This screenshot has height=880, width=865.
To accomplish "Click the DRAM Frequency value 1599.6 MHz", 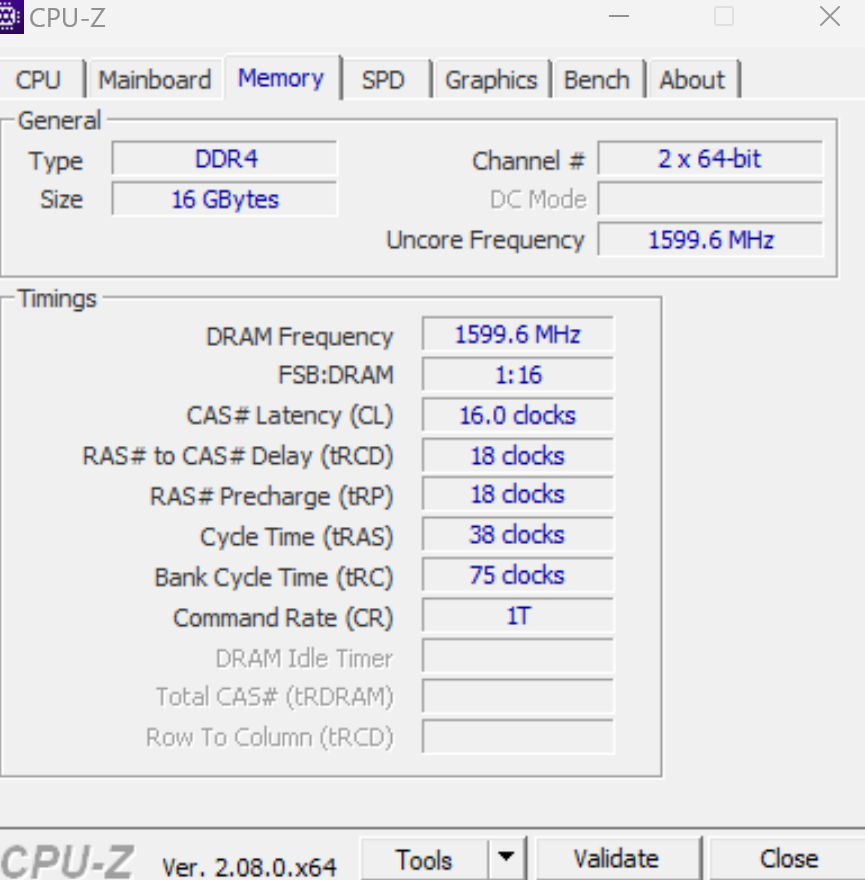I will click(x=518, y=334).
